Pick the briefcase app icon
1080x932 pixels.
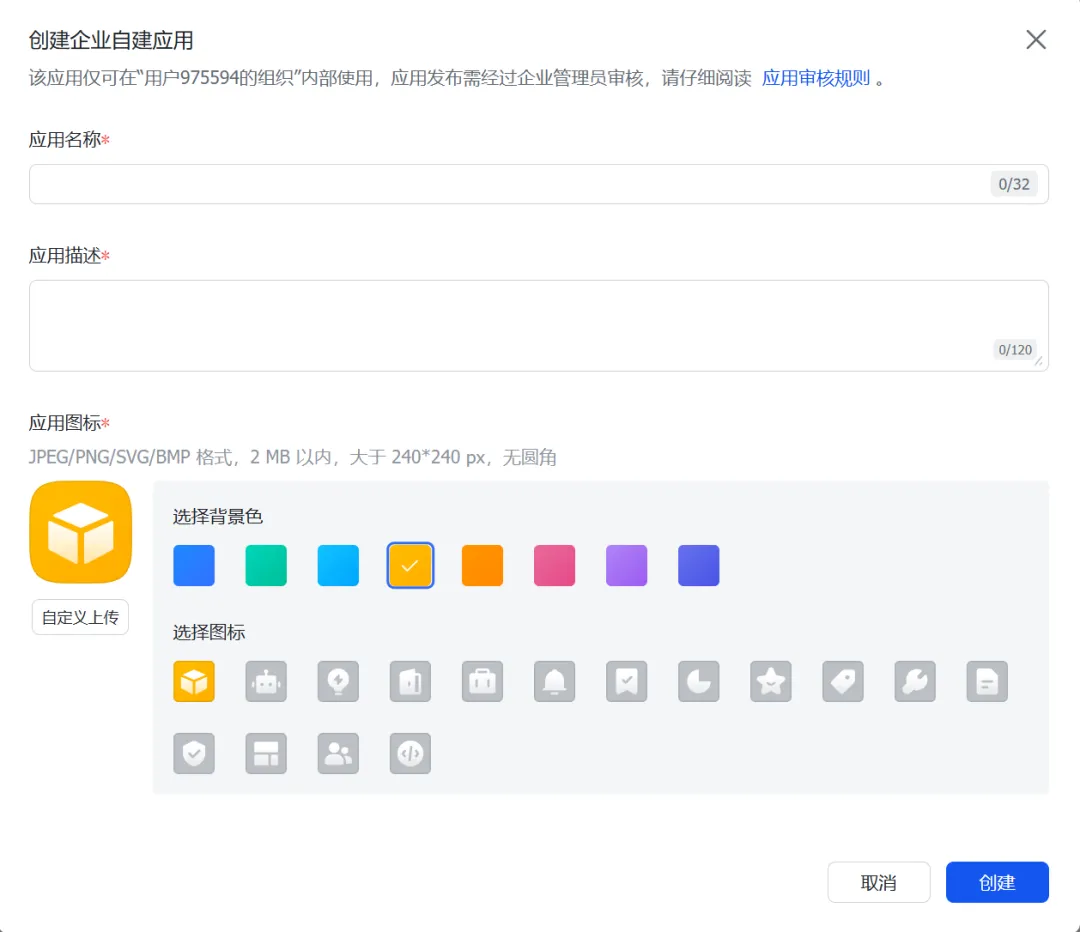[x=482, y=682]
